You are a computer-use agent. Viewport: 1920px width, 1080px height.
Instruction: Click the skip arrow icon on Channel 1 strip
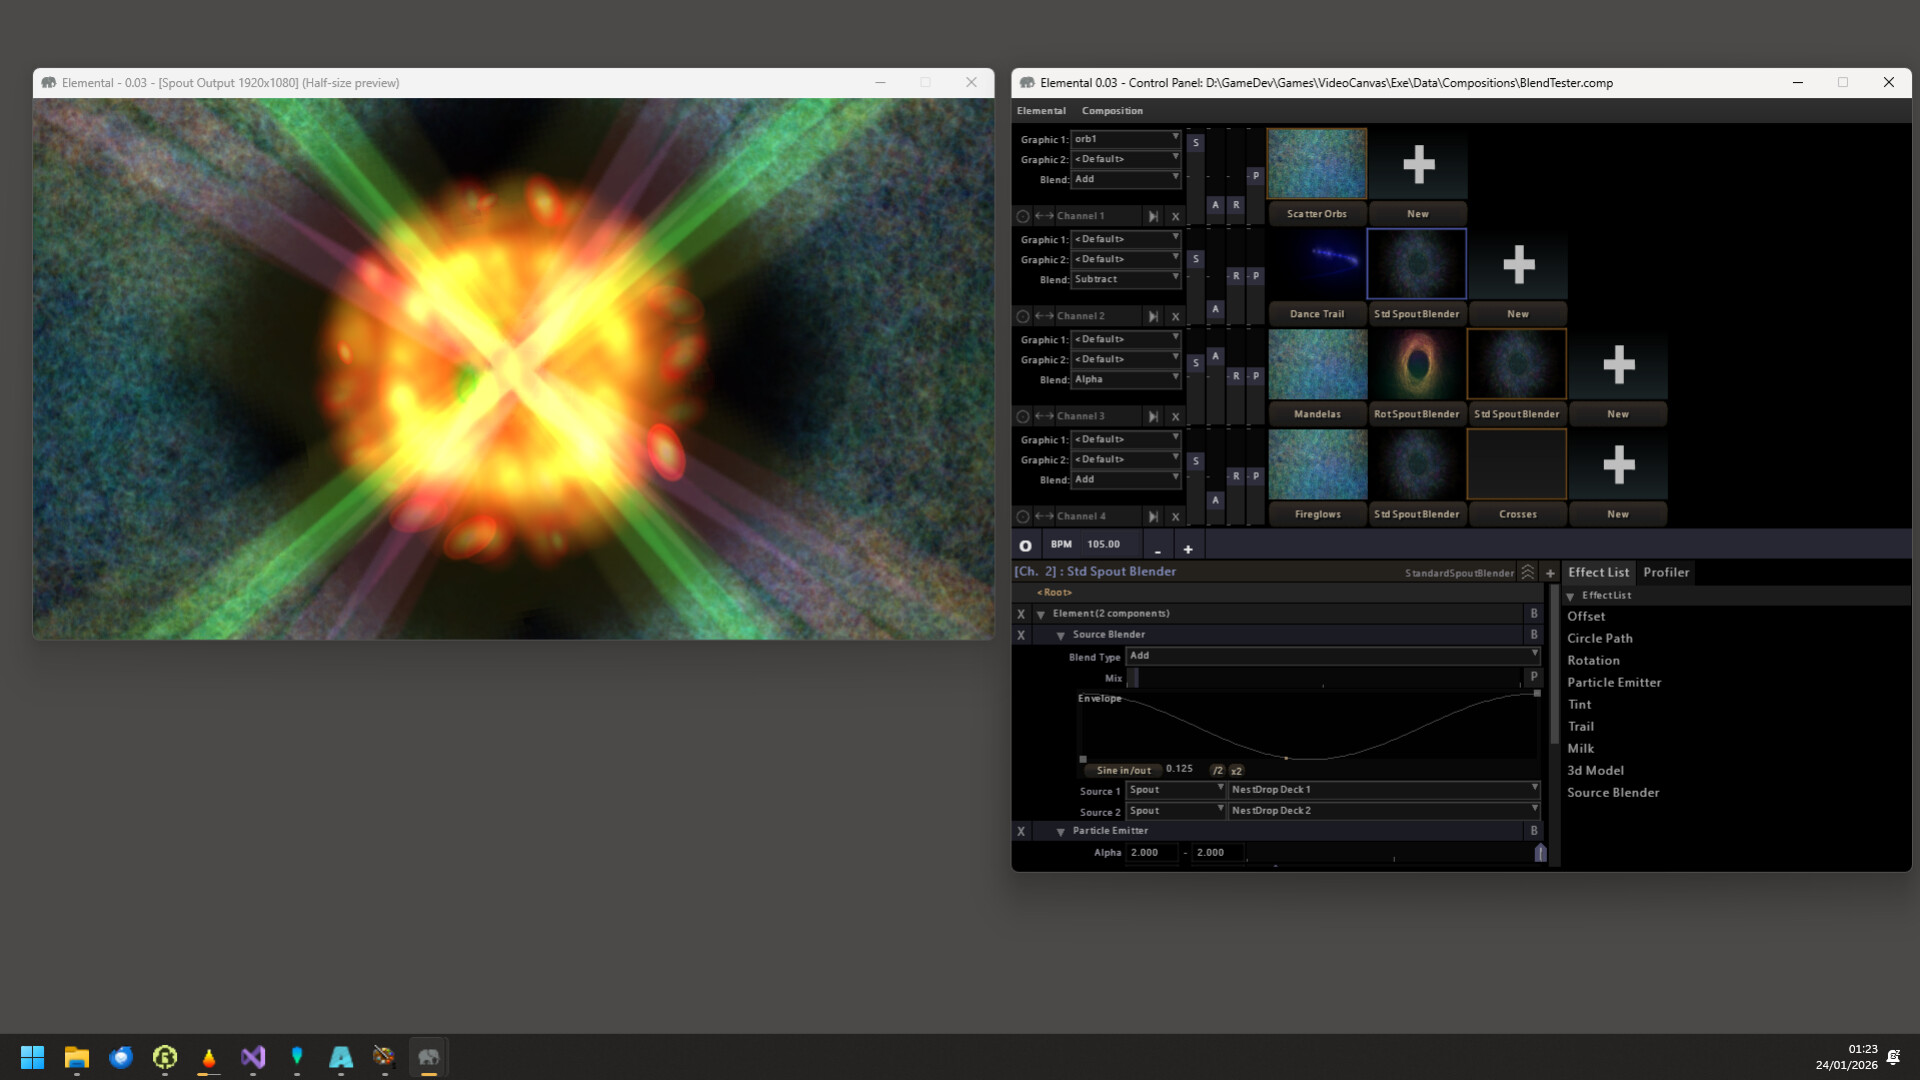(1154, 215)
